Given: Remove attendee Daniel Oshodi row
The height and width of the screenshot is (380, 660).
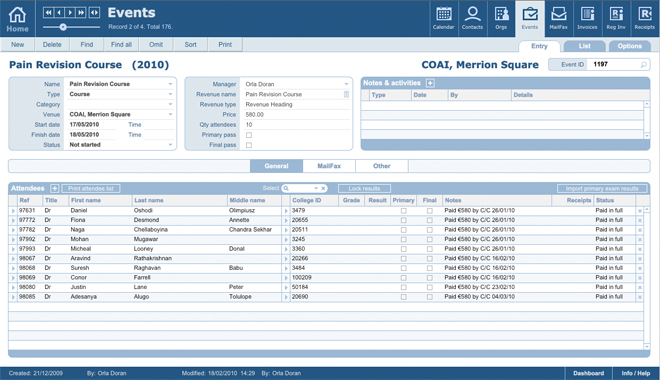Looking at the screenshot, I should click(640, 211).
